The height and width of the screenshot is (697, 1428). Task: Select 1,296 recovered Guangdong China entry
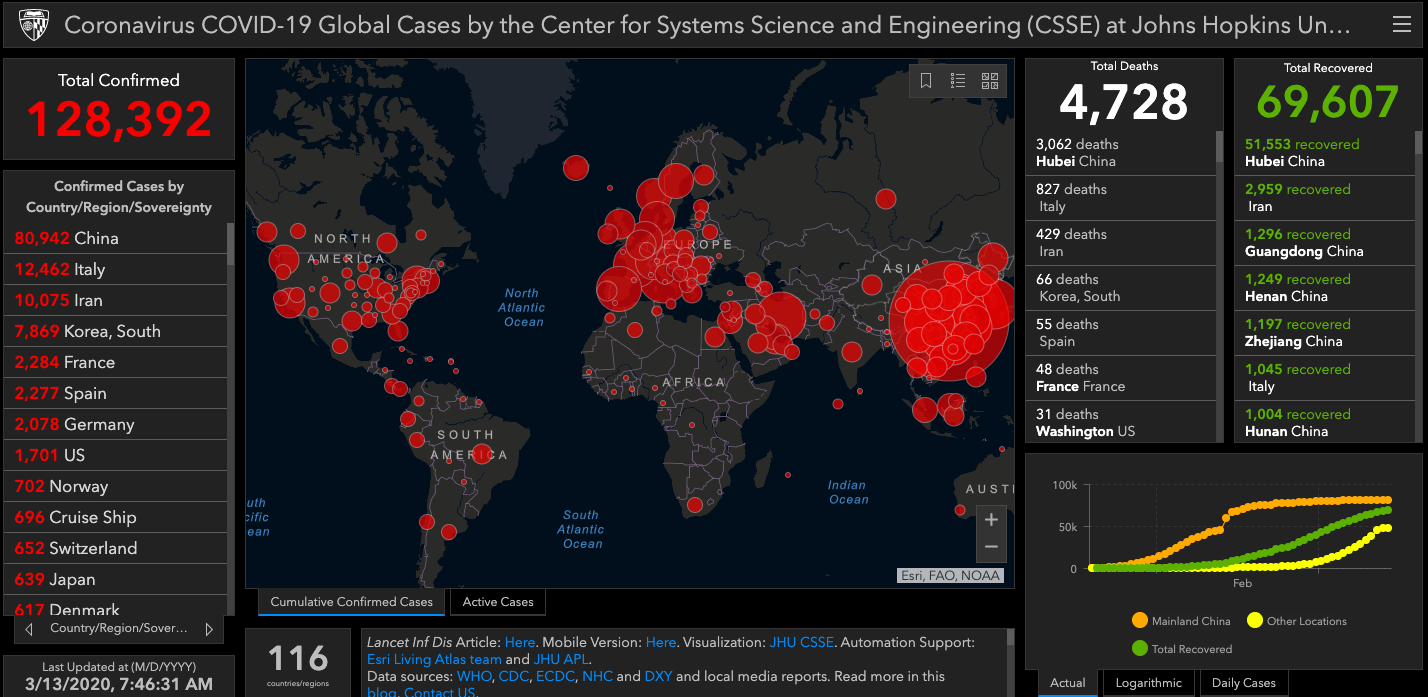[x=1324, y=243]
